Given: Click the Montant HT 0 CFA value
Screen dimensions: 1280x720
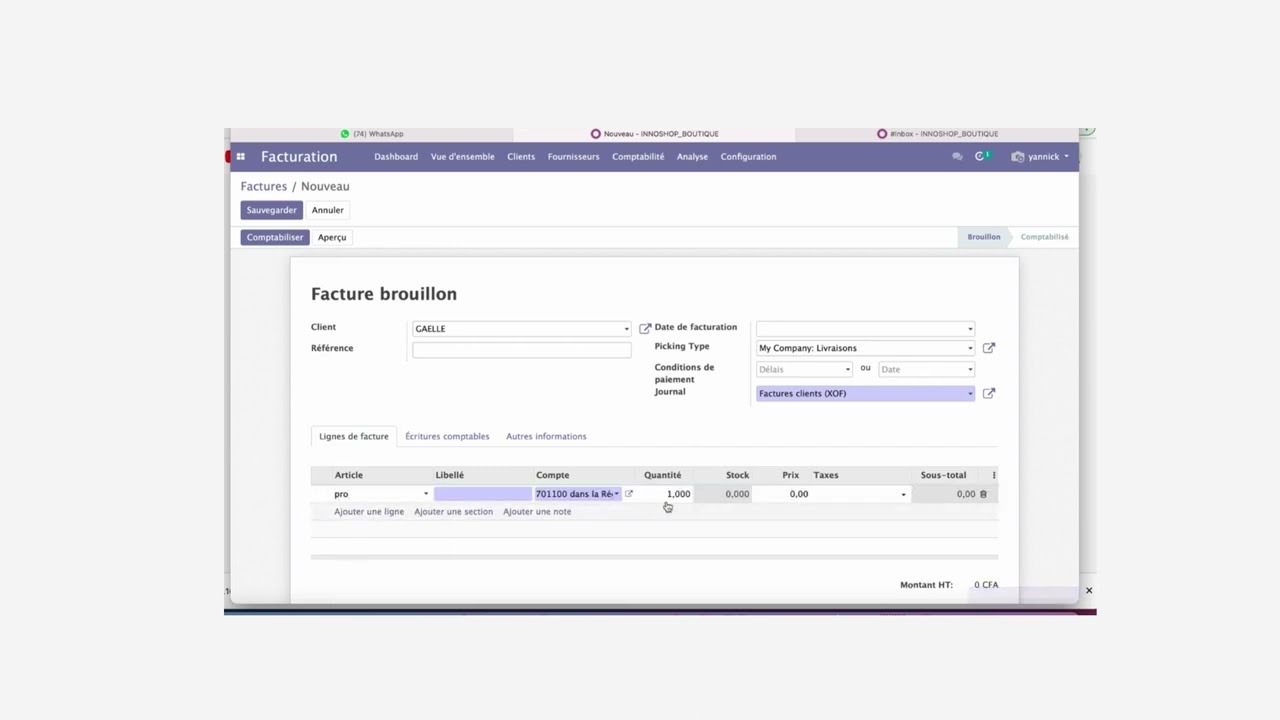Looking at the screenshot, I should tap(986, 585).
